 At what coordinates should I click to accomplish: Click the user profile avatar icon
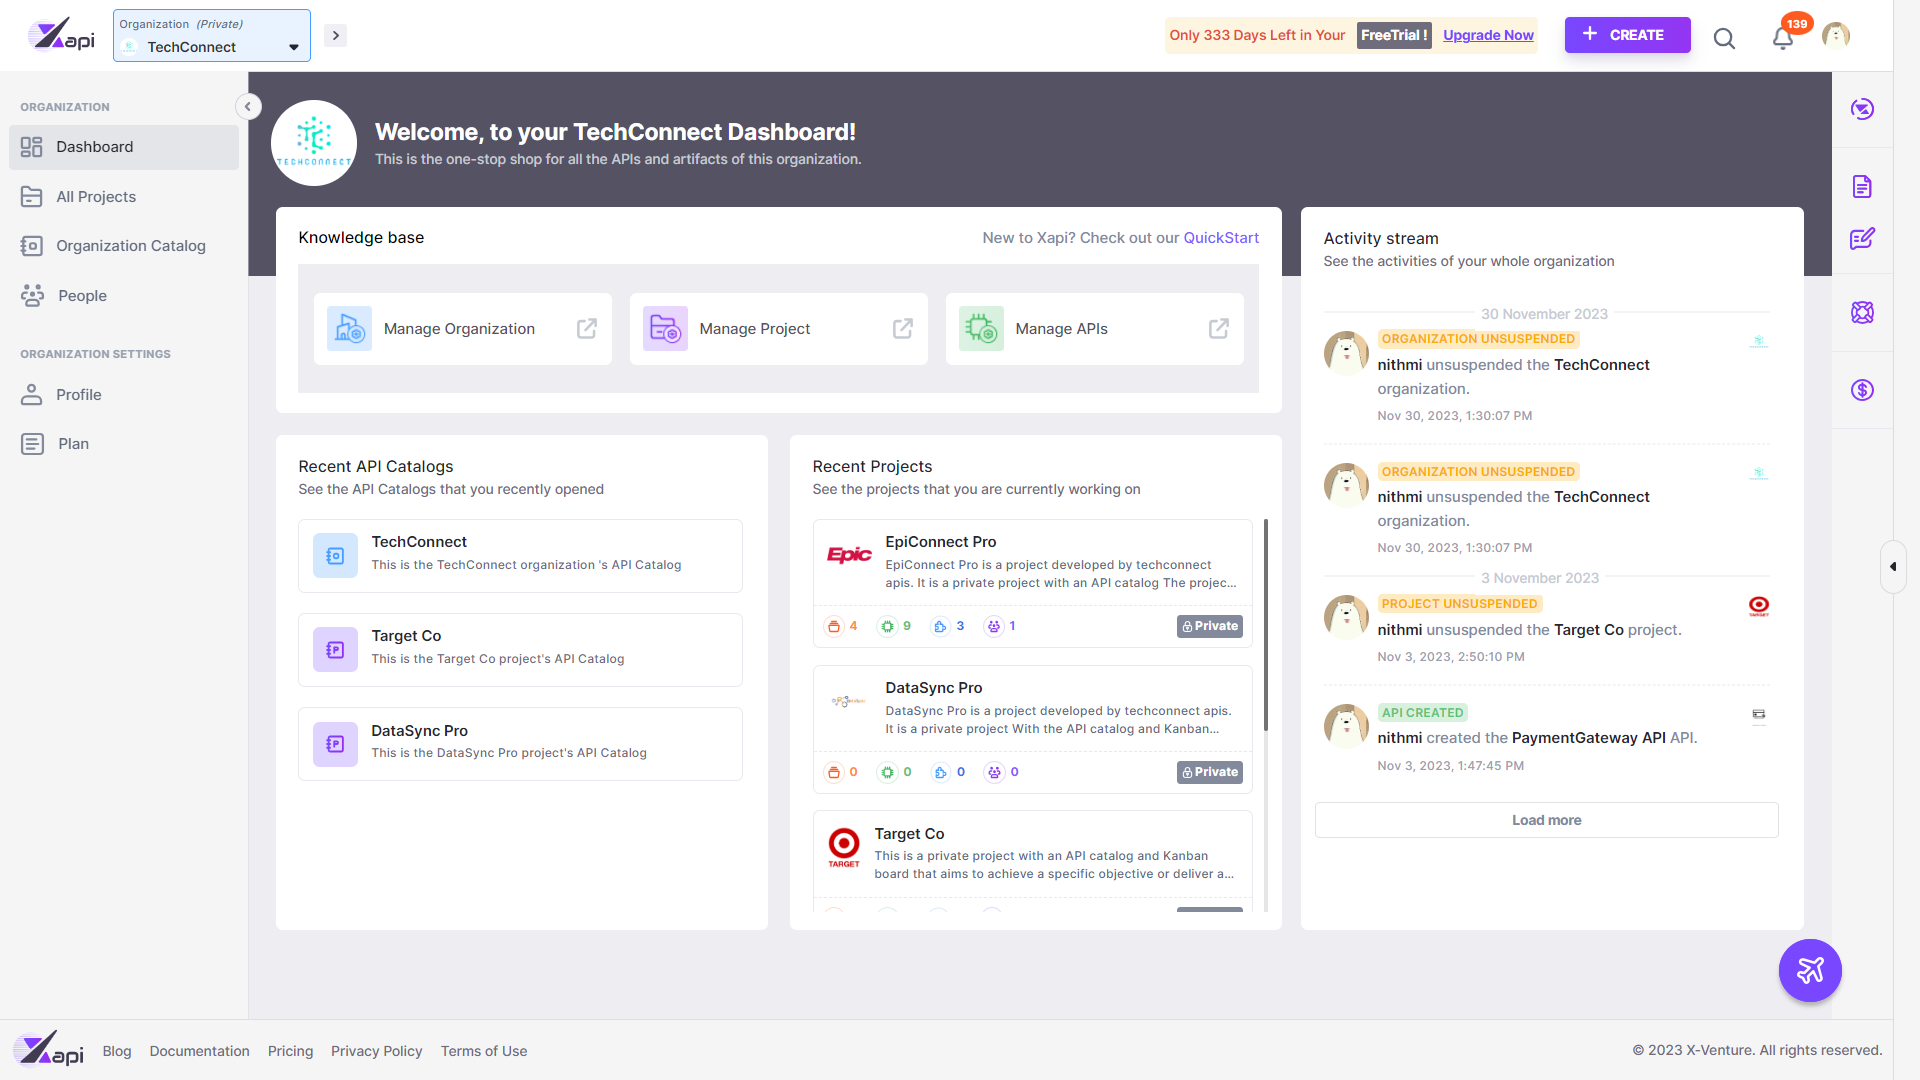point(1834,36)
